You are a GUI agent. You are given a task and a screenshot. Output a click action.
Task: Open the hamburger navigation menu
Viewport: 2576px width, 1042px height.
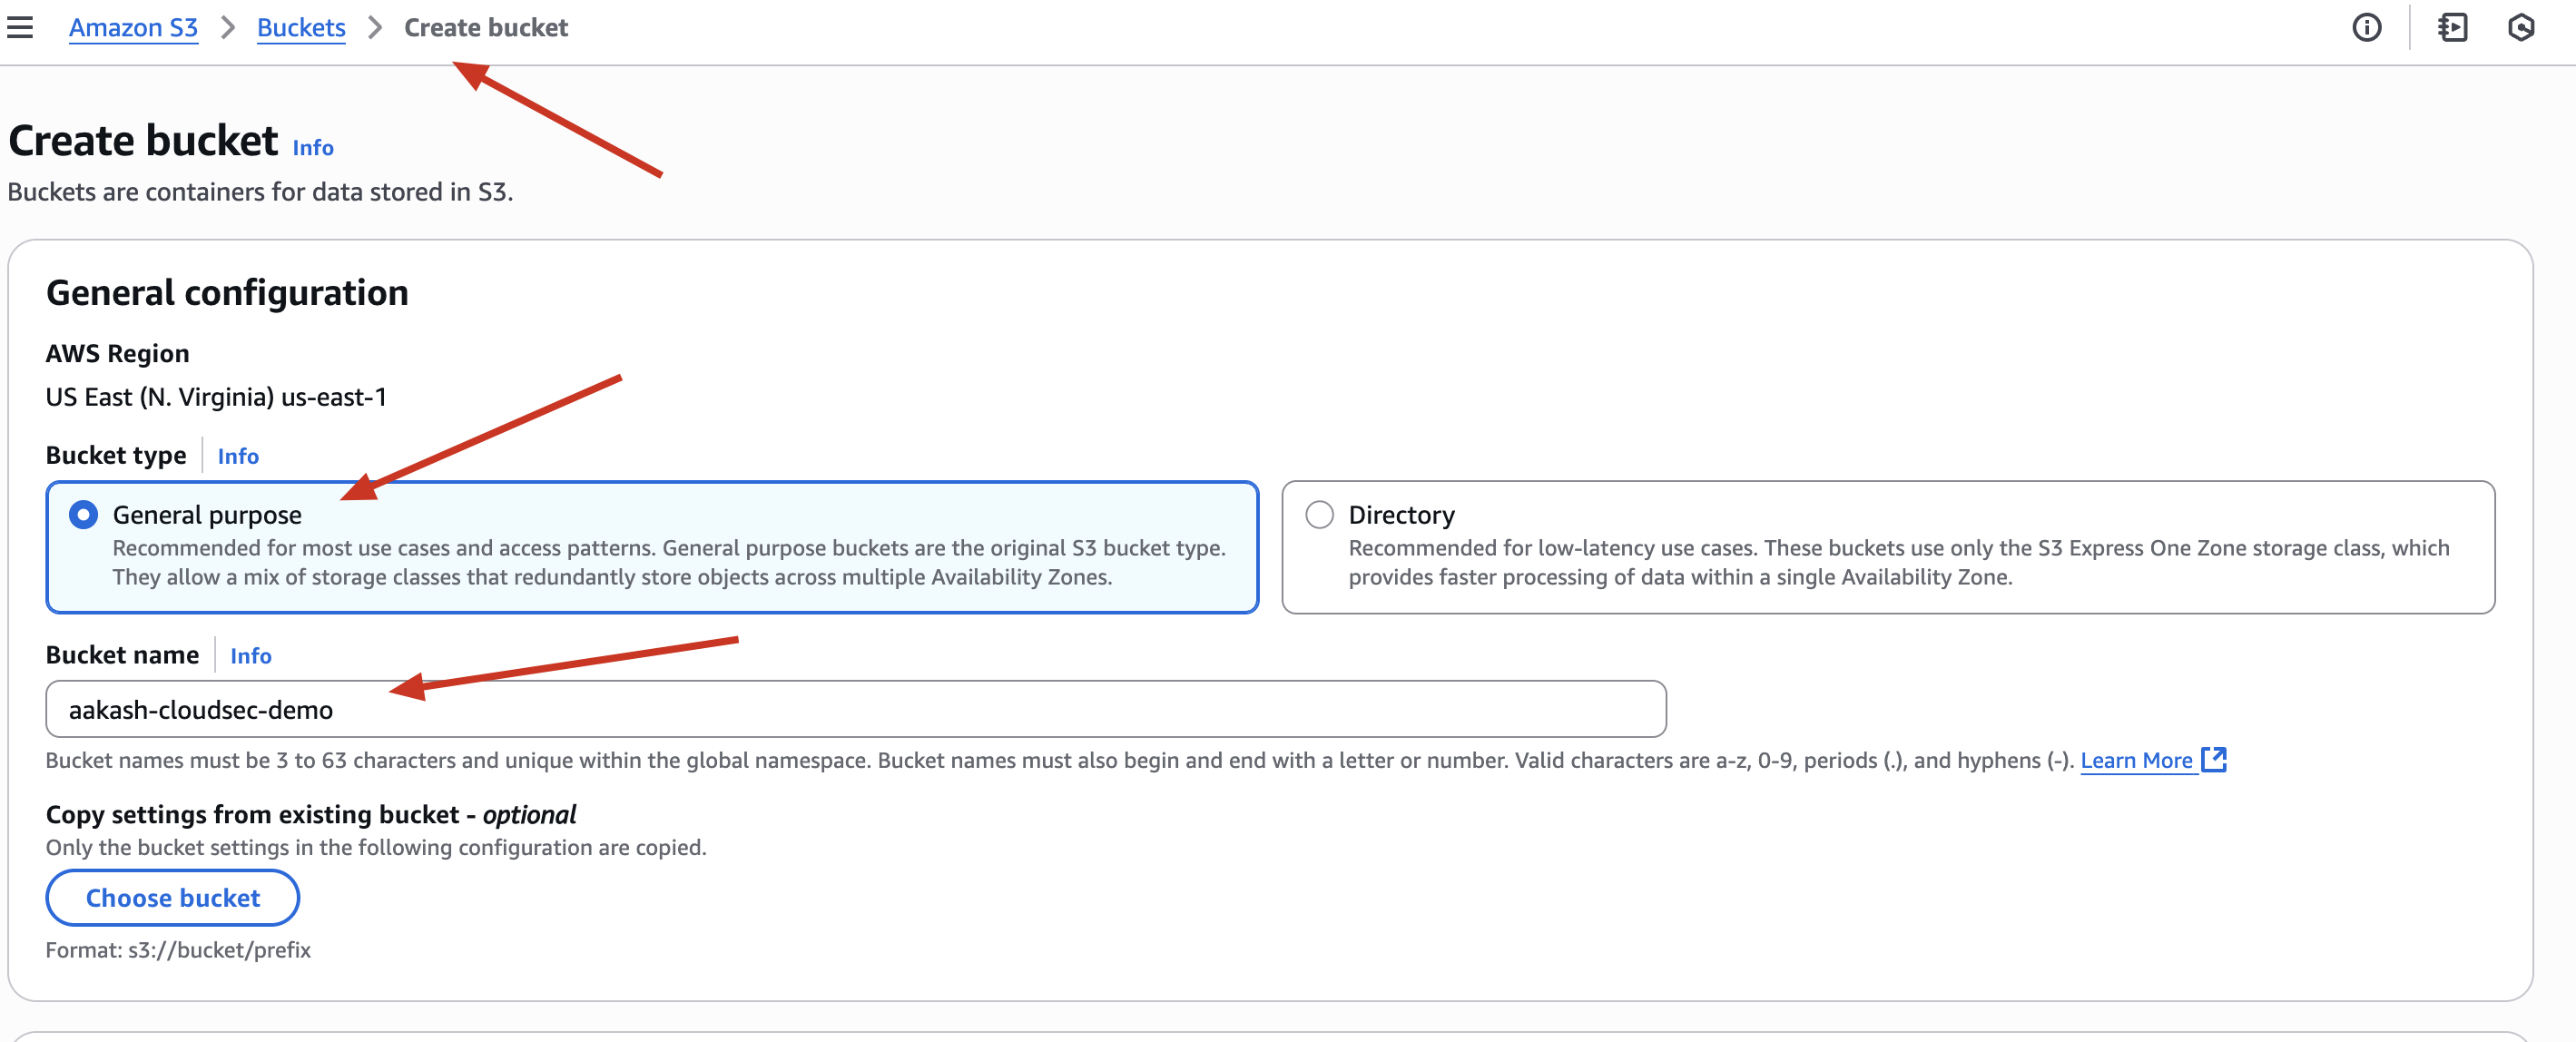pyautogui.click(x=20, y=27)
